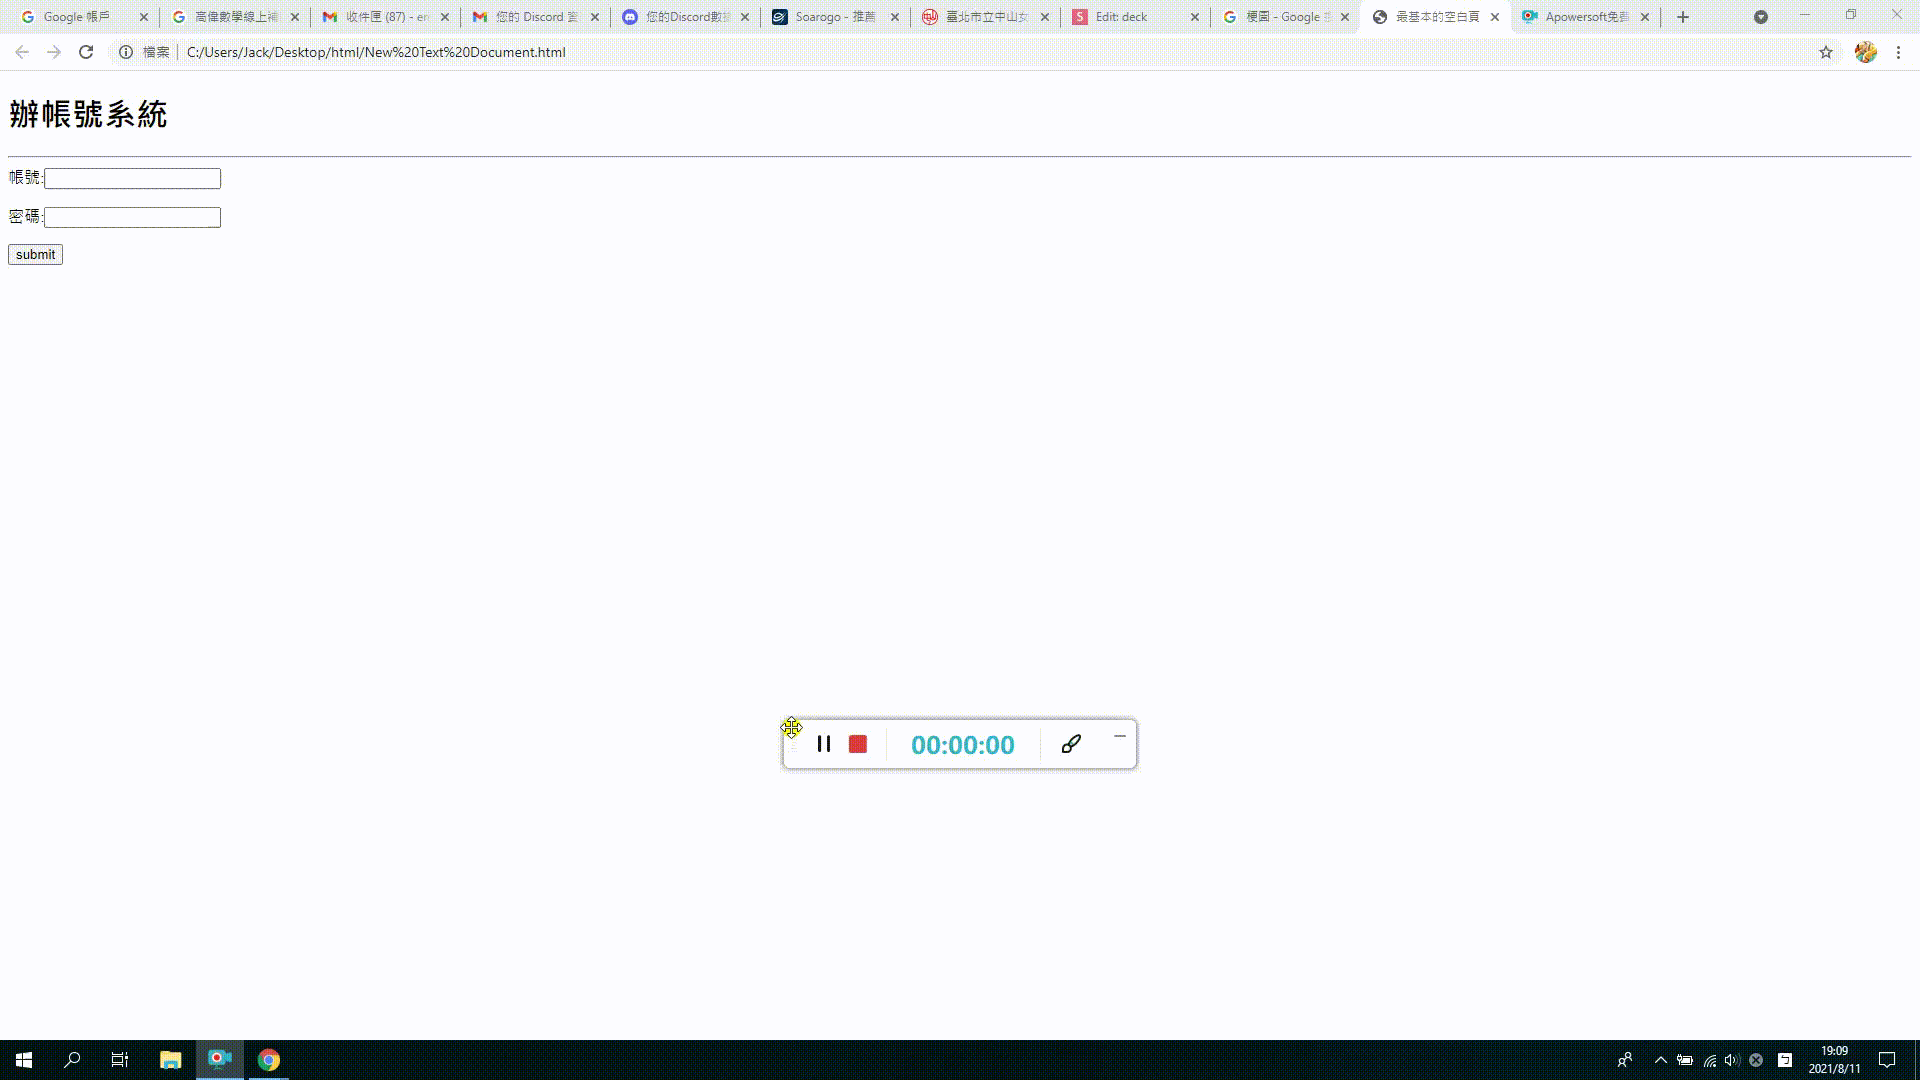Open the Chrome three-dot menu
1920x1080 pixels.
click(x=1898, y=52)
